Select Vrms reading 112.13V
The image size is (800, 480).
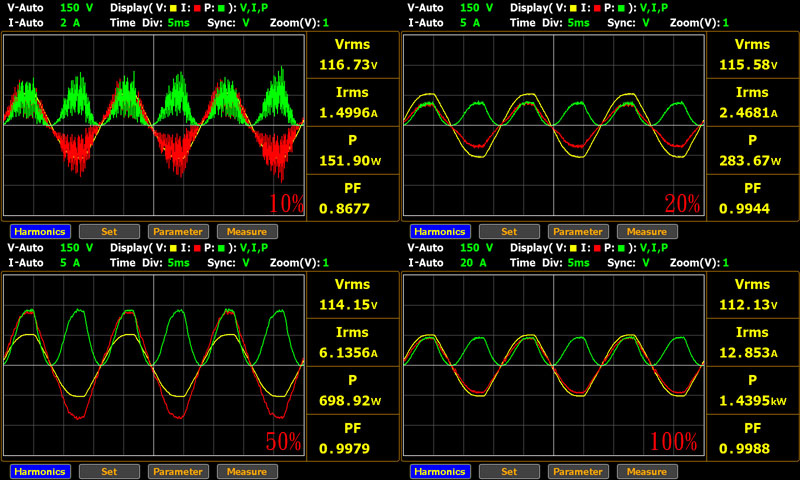tap(748, 305)
